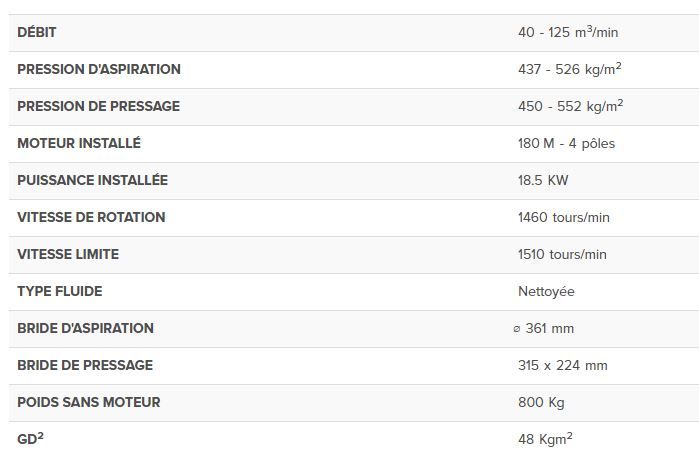Viewport: 699px width, 457px height.
Task: Select the 1510 tours/min value
Action: [x=562, y=255]
